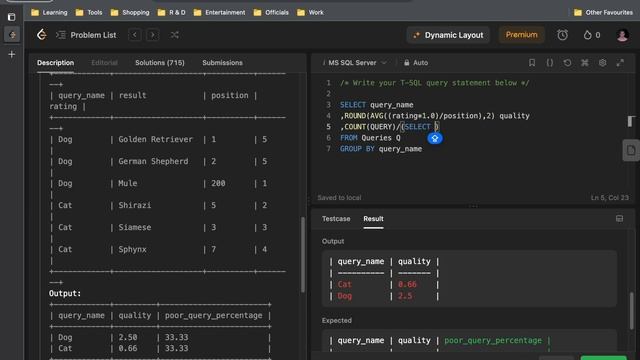This screenshot has width=640, height=360.
Task: Click the SELECT query_name line in editor
Action: point(377,105)
